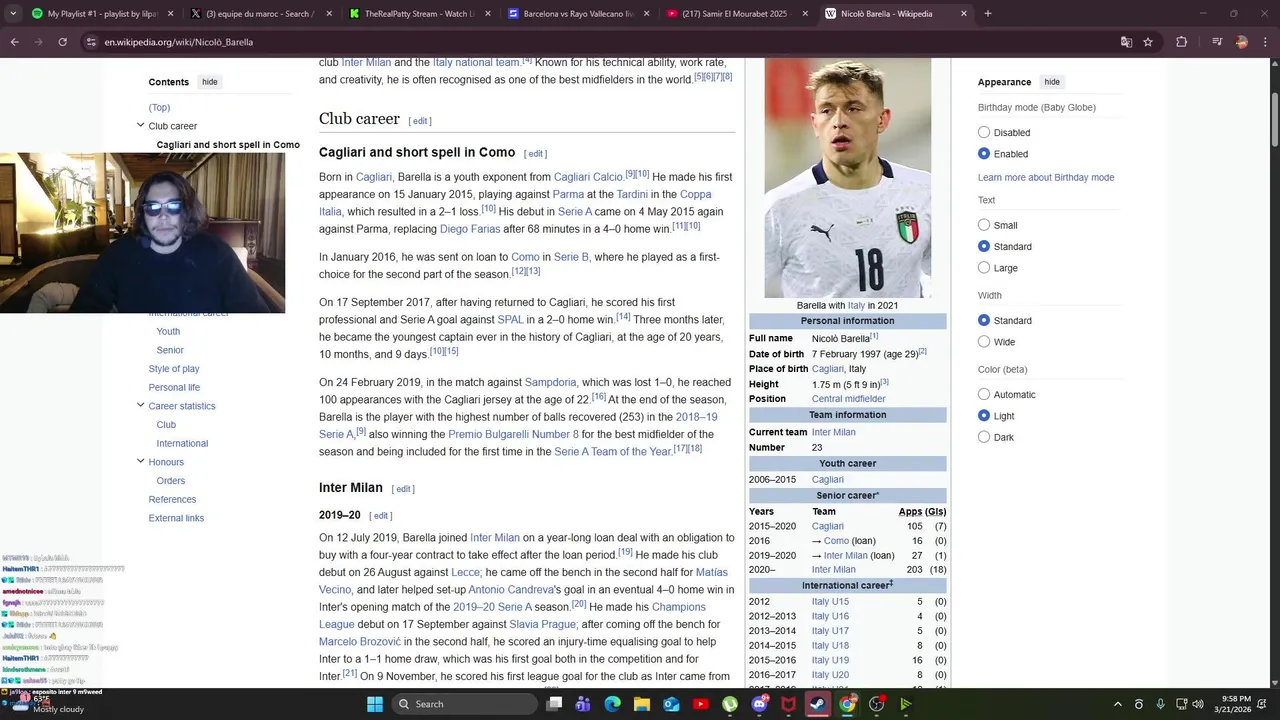Viewport: 1280px width, 720px height.
Task: Switch to Barcelona vs Rayo Vallecano tab
Action: [x=578, y=14]
